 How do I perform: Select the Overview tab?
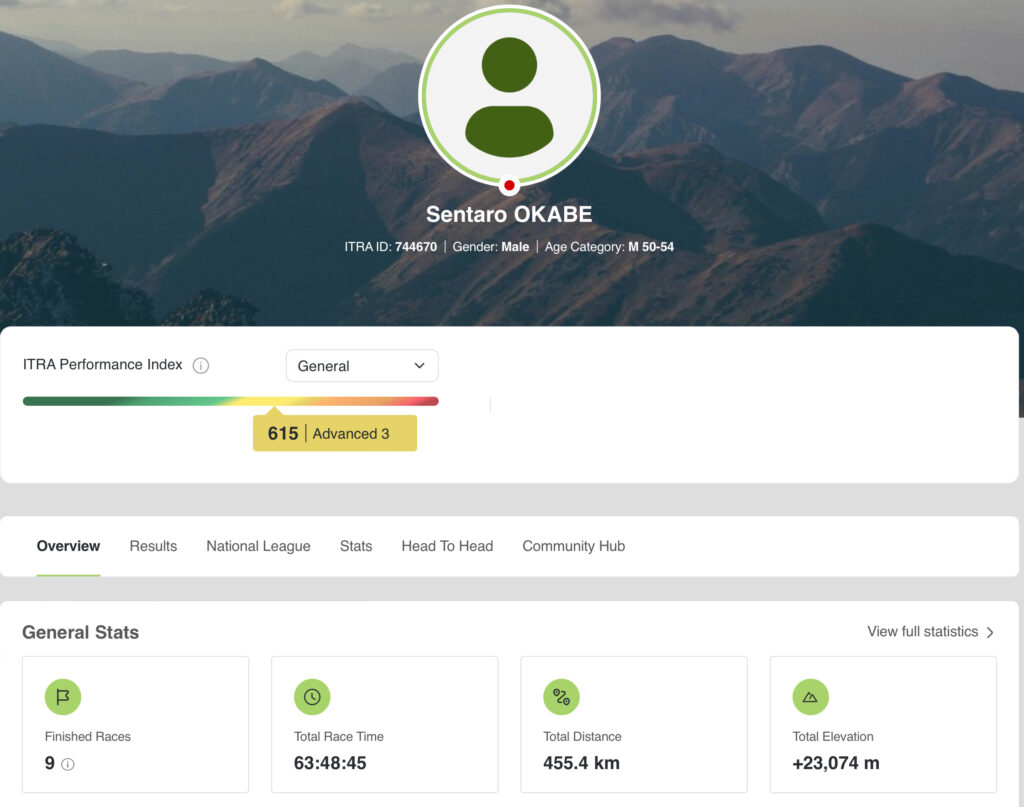[68, 546]
